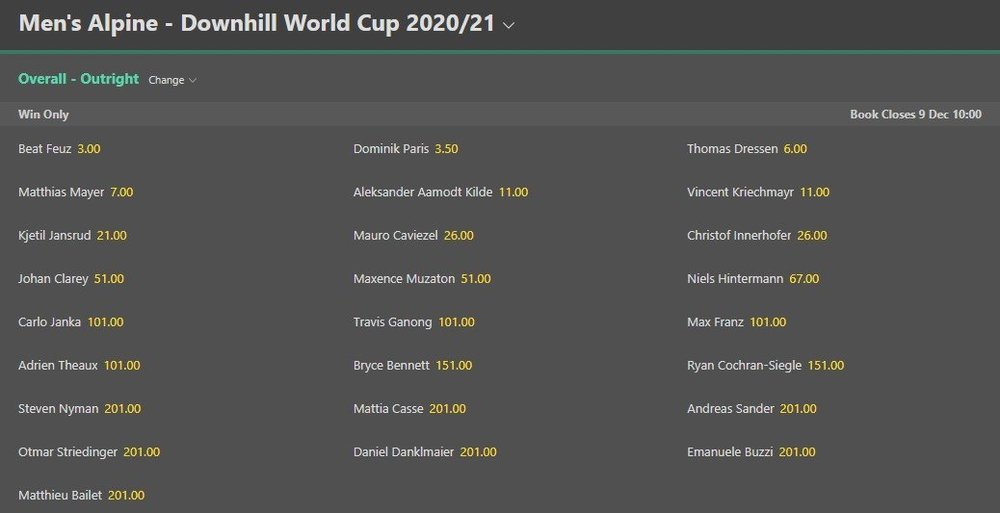Click Matthieu Bailet 201.00 selection
This screenshot has width=1000, height=513.
point(81,495)
